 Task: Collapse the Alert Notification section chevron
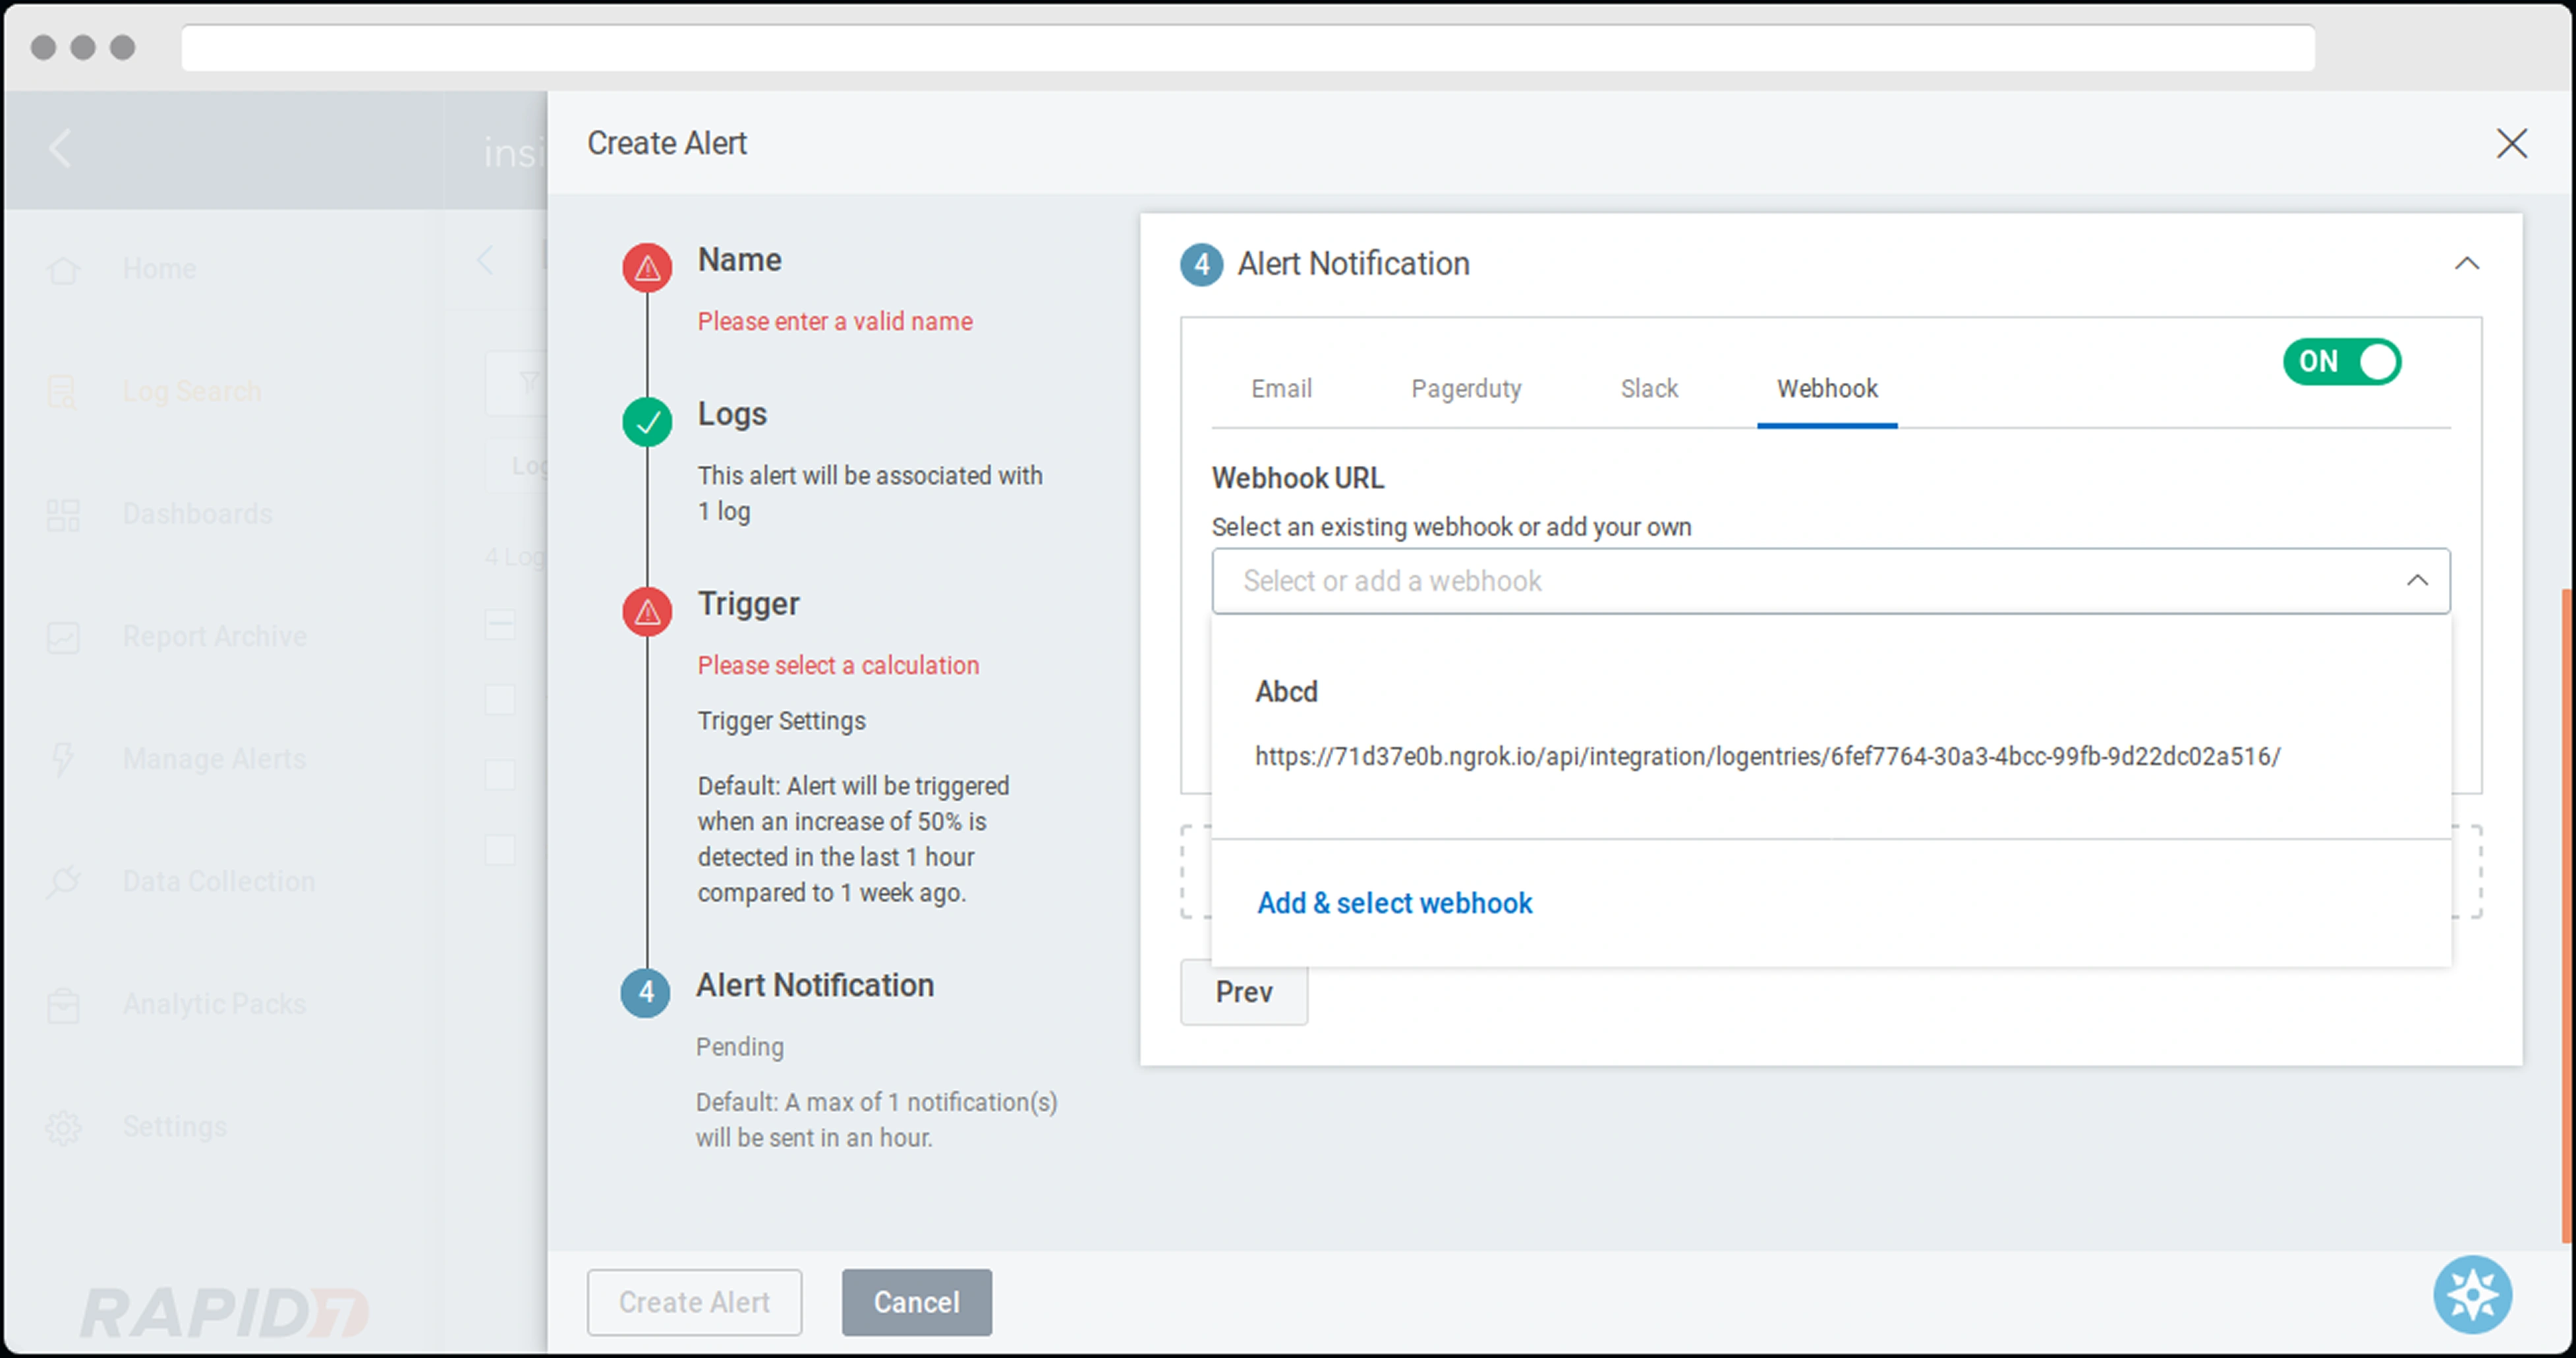point(2466,264)
